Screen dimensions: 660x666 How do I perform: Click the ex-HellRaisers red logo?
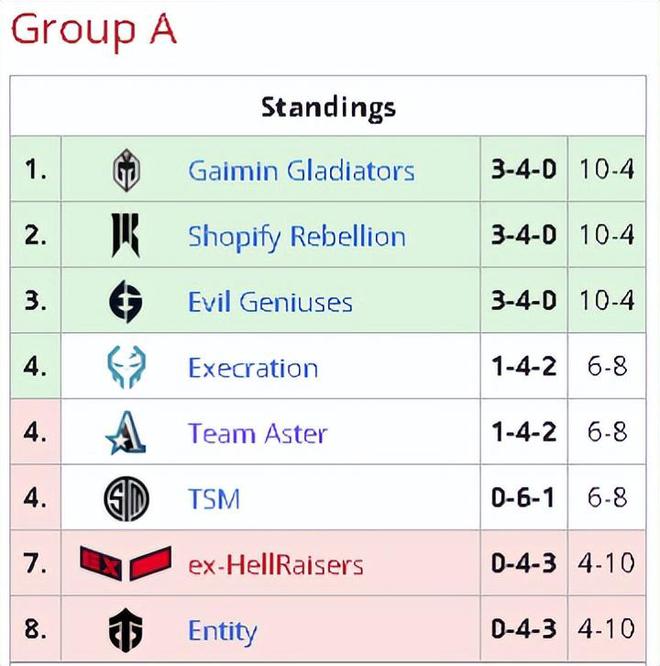tap(126, 564)
